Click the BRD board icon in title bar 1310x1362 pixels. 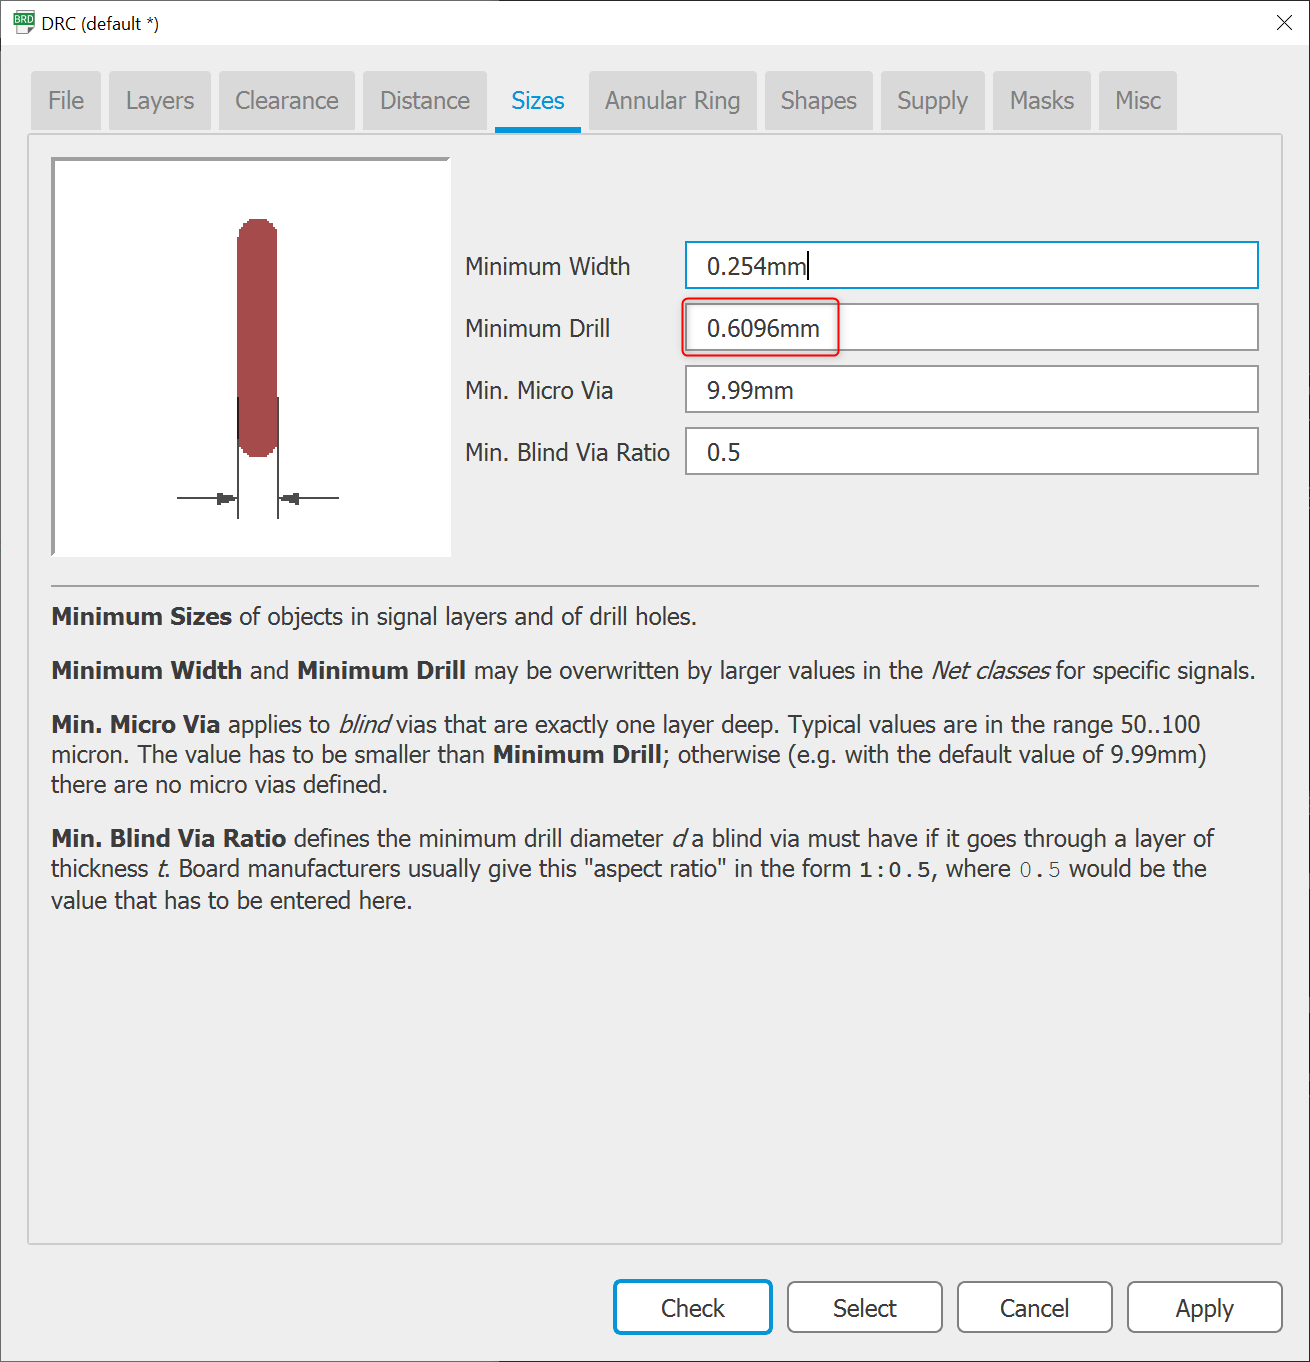click(22, 22)
